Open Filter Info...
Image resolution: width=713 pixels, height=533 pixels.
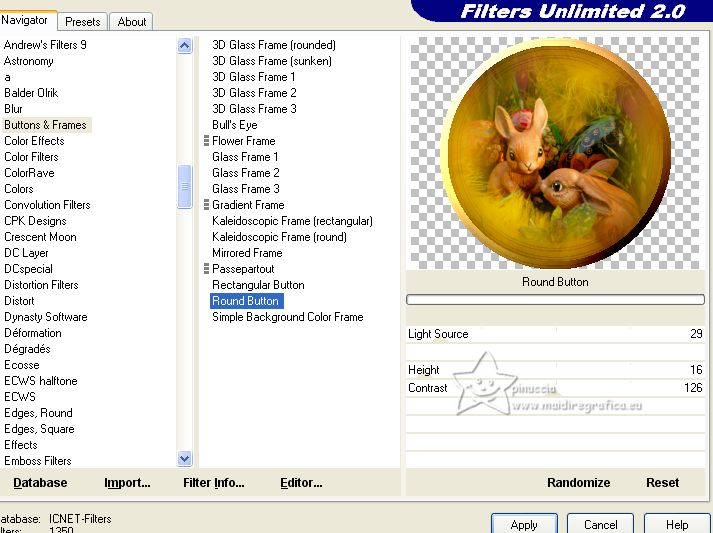coord(214,483)
